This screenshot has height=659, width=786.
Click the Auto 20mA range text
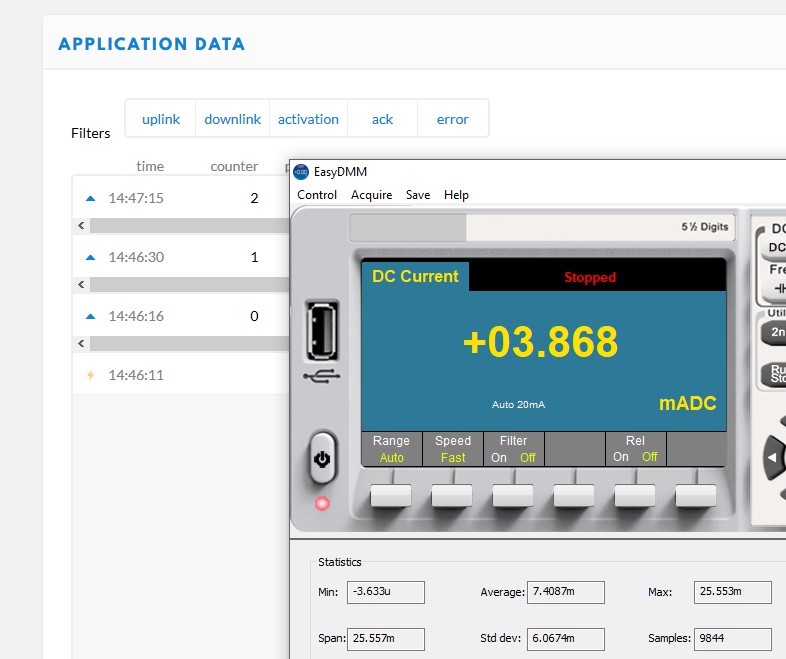[x=518, y=405]
